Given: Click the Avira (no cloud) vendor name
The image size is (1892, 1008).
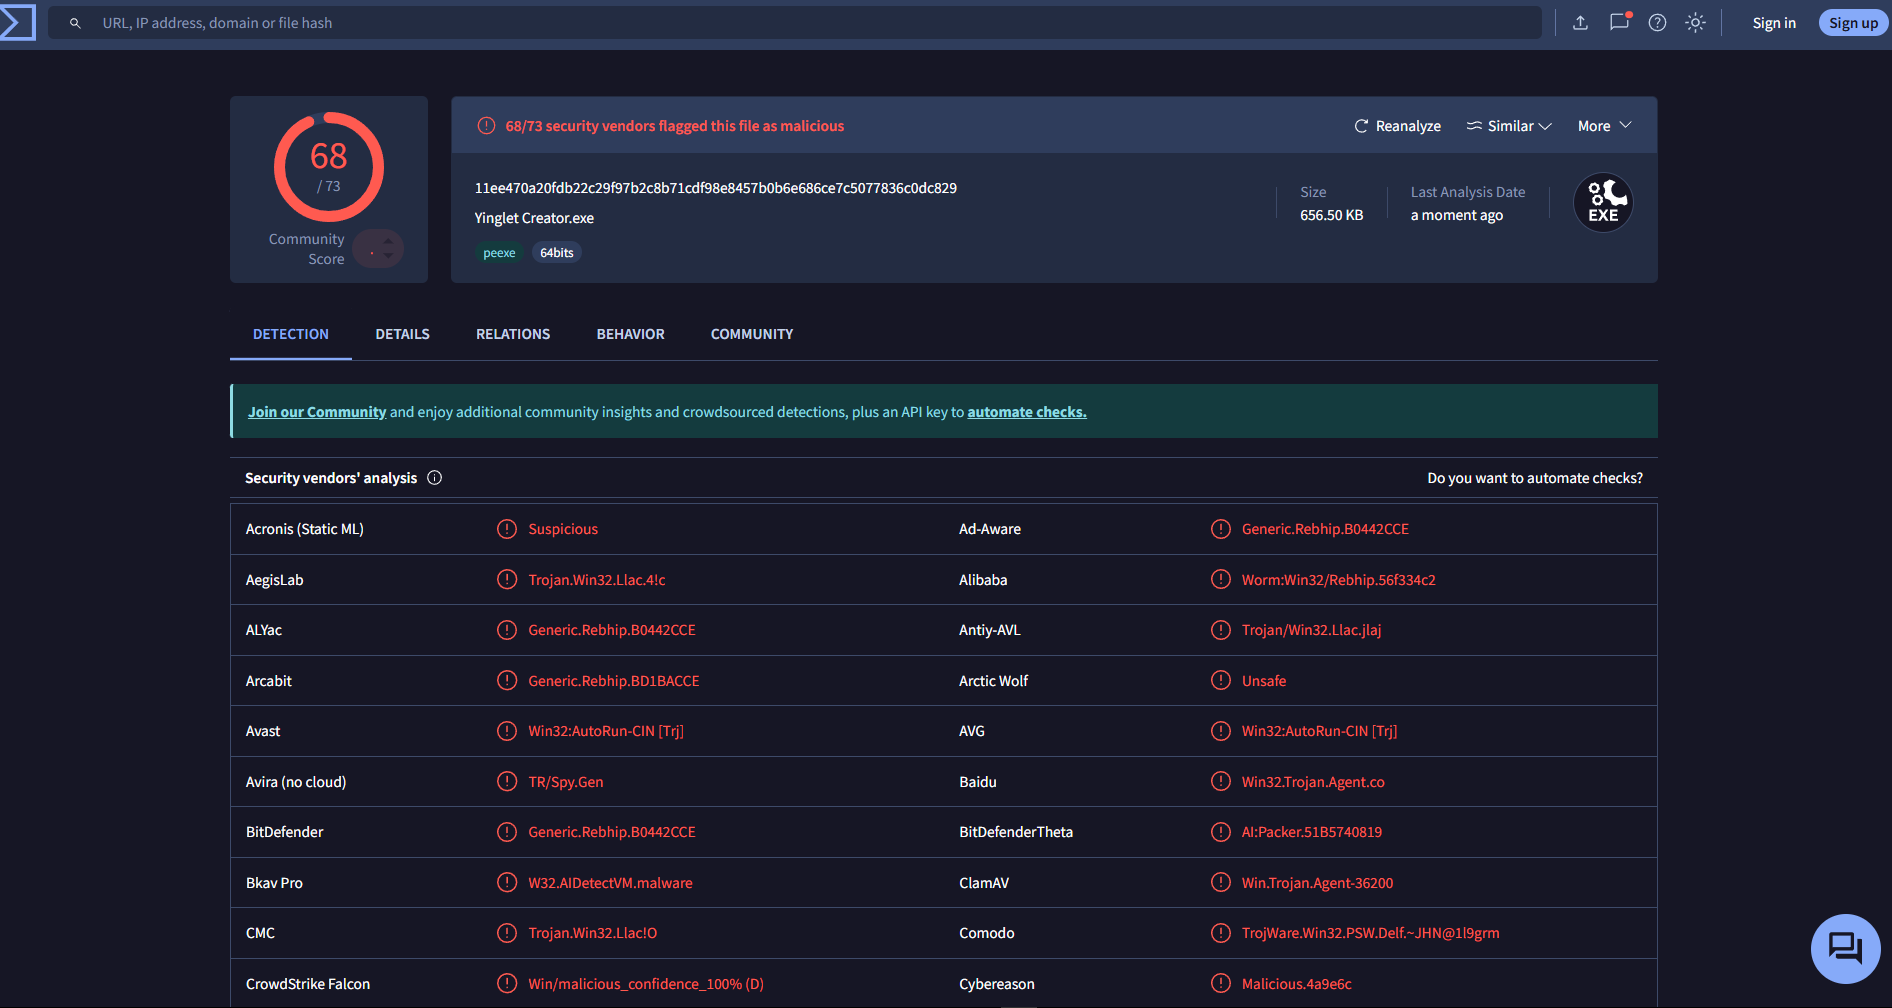Looking at the screenshot, I should (296, 782).
